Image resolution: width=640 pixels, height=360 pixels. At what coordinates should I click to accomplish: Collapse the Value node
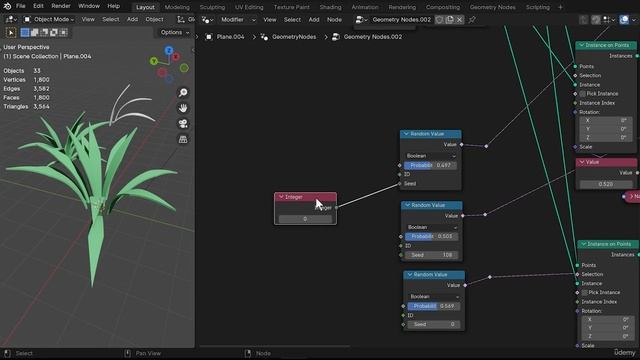[582, 162]
